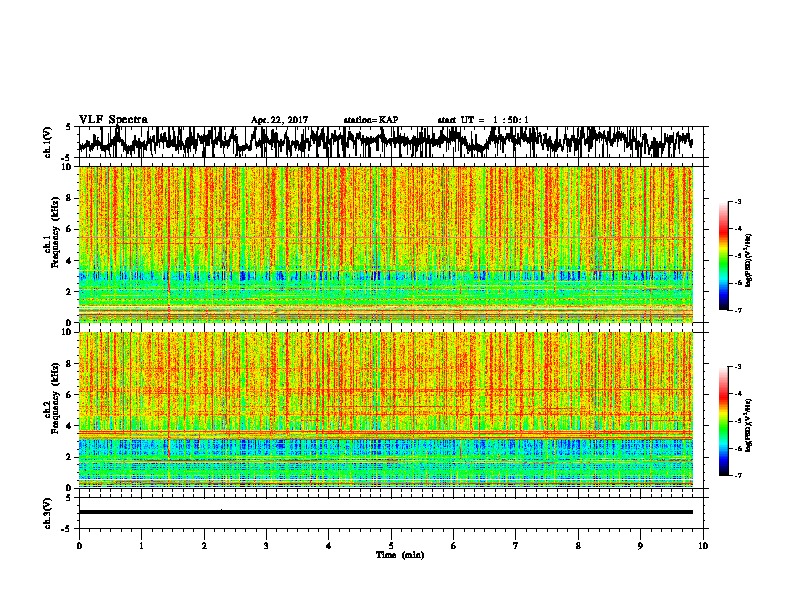Click the ch.1 frequency tick label "6"
This screenshot has width=792, height=612.
pyautogui.click(x=70, y=230)
